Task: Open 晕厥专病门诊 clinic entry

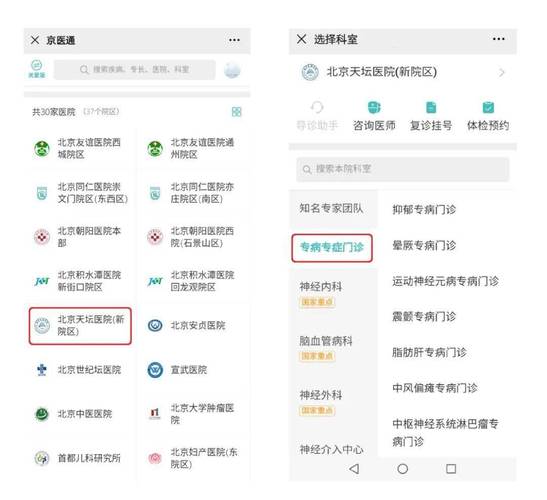Action: (x=424, y=245)
